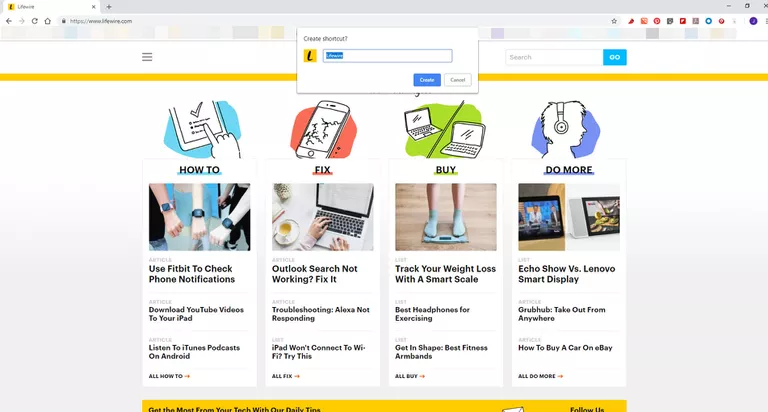Follow the ALL BUY link
Image resolution: width=768 pixels, height=412 pixels.
tap(410, 376)
